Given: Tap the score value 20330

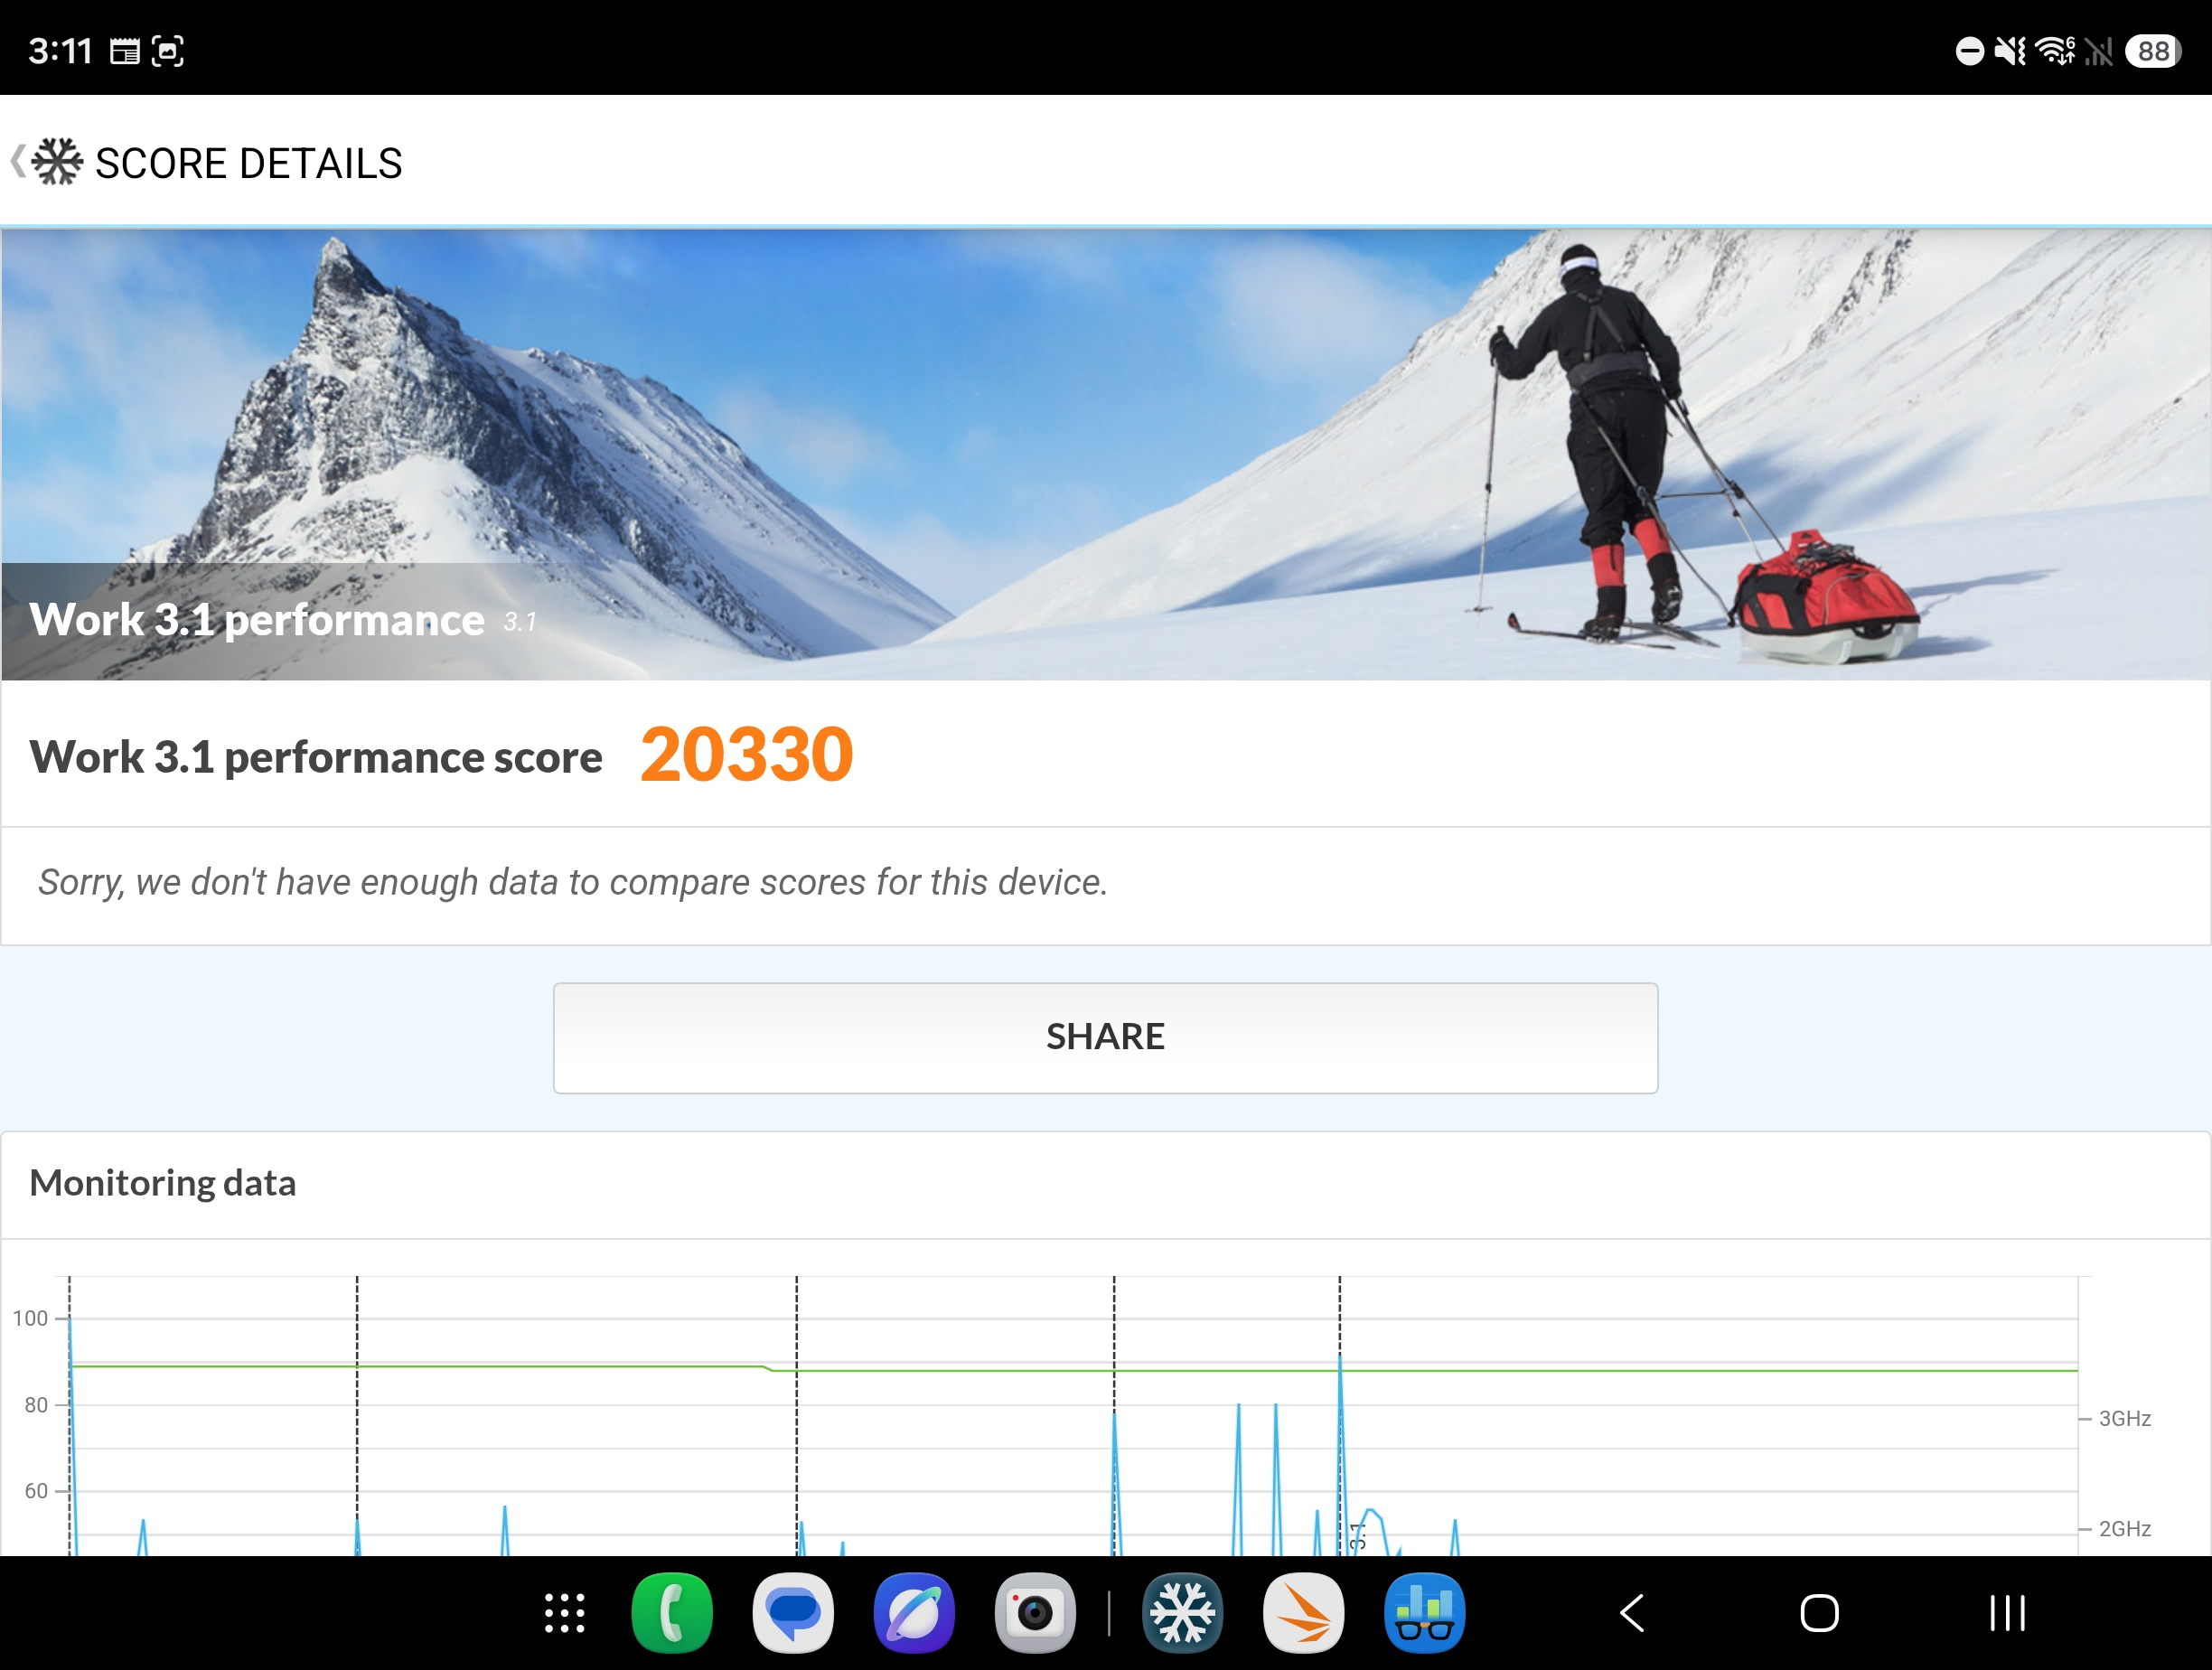Looking at the screenshot, I should click(x=746, y=754).
